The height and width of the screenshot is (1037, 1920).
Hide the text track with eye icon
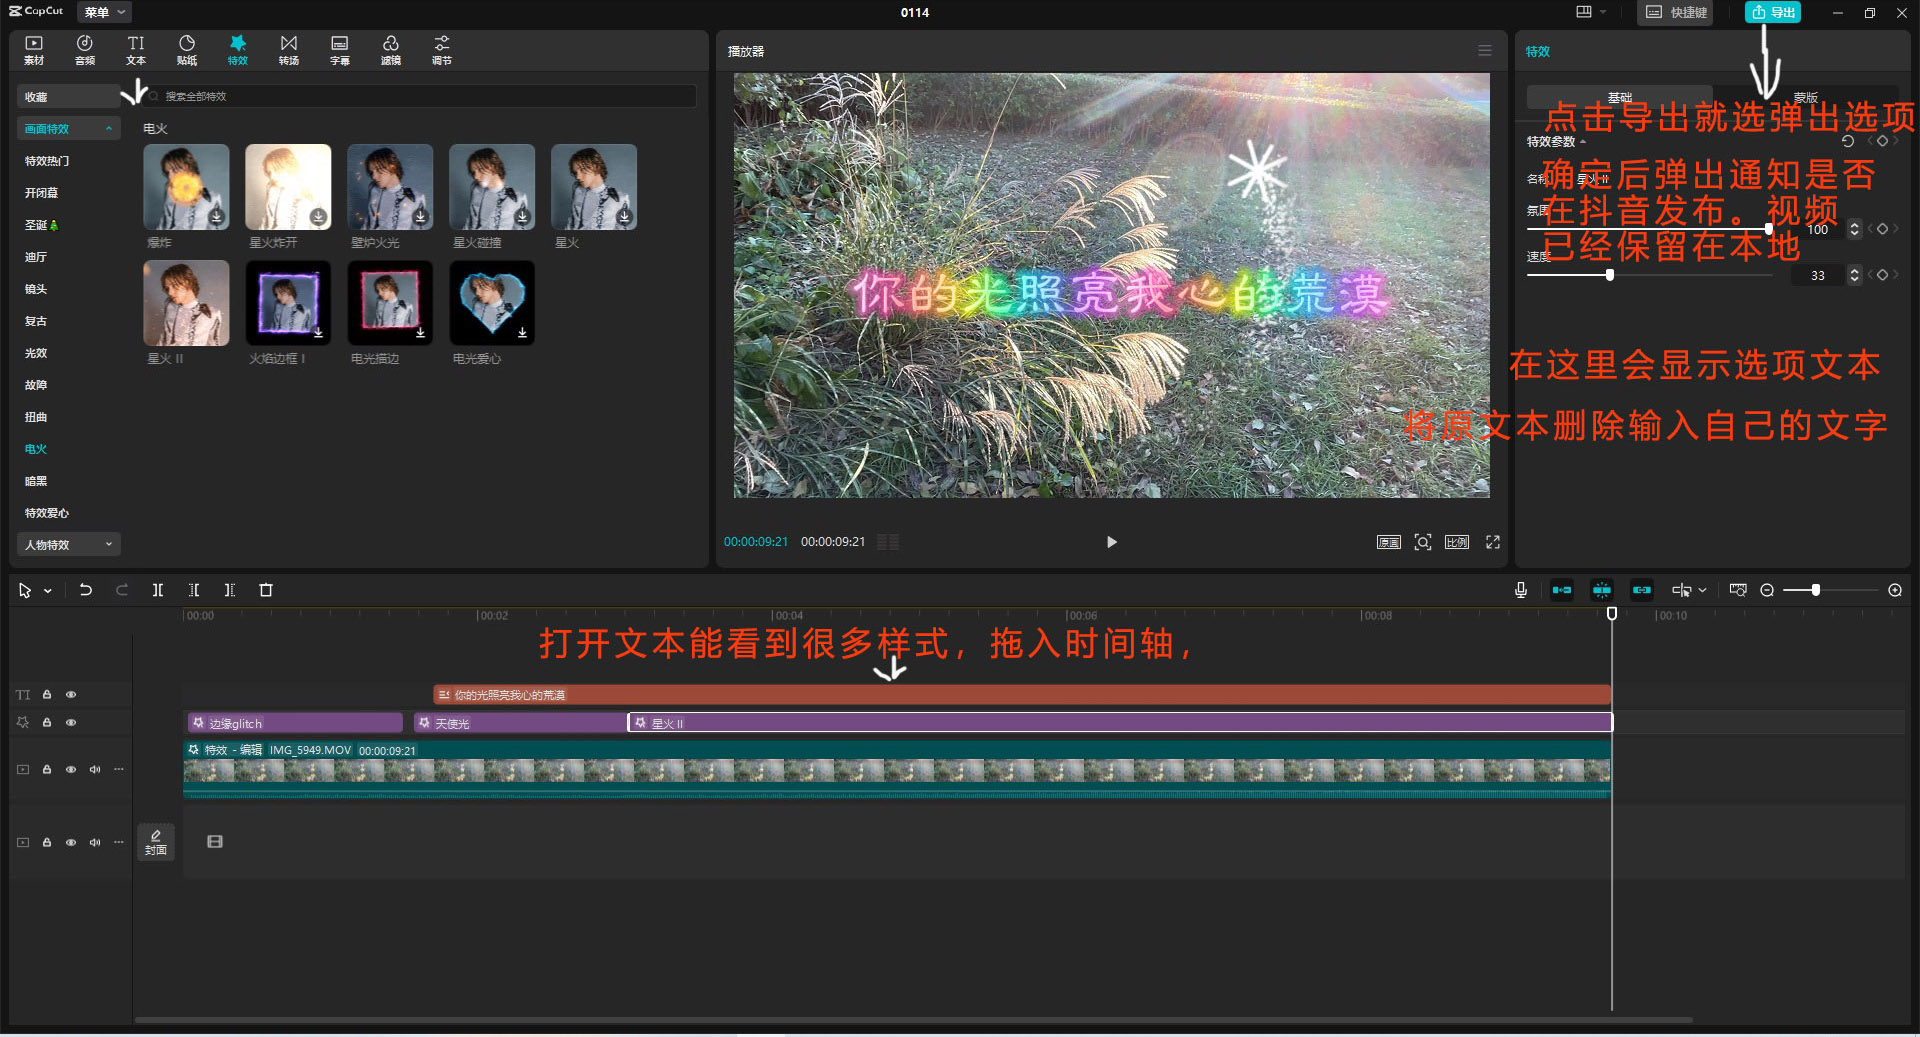click(71, 694)
